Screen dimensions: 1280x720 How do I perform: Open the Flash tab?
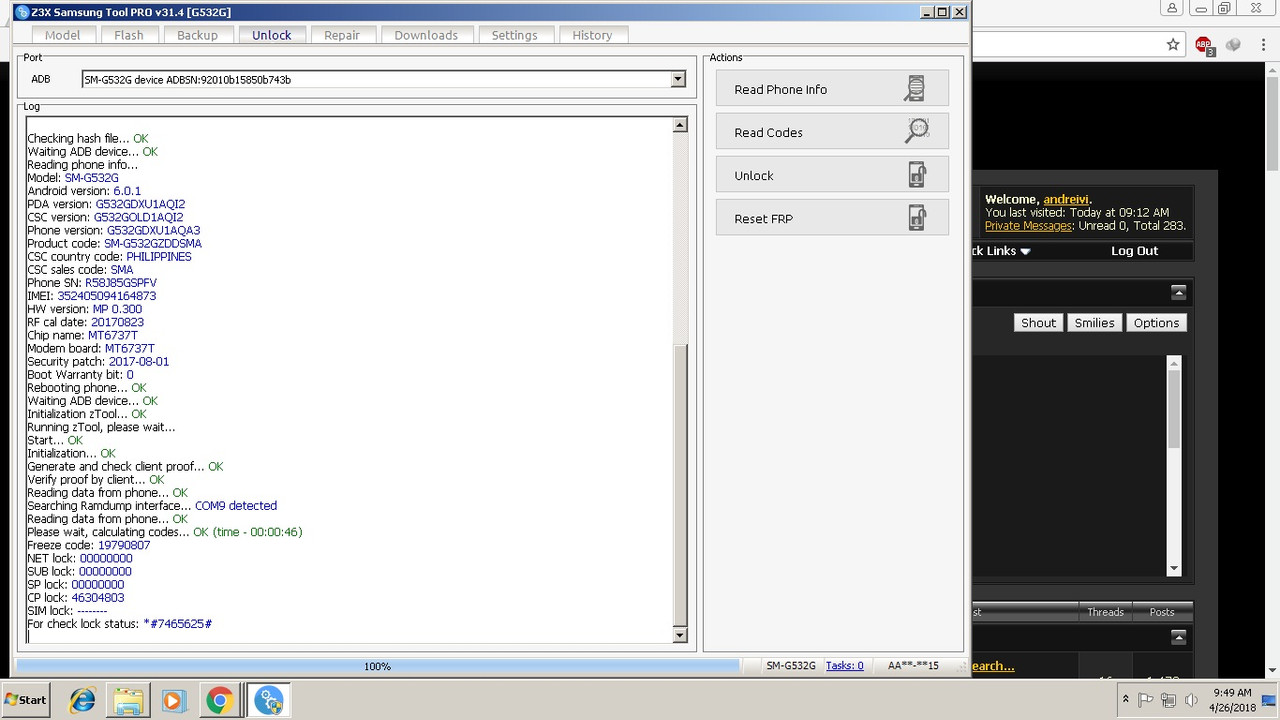[x=129, y=35]
